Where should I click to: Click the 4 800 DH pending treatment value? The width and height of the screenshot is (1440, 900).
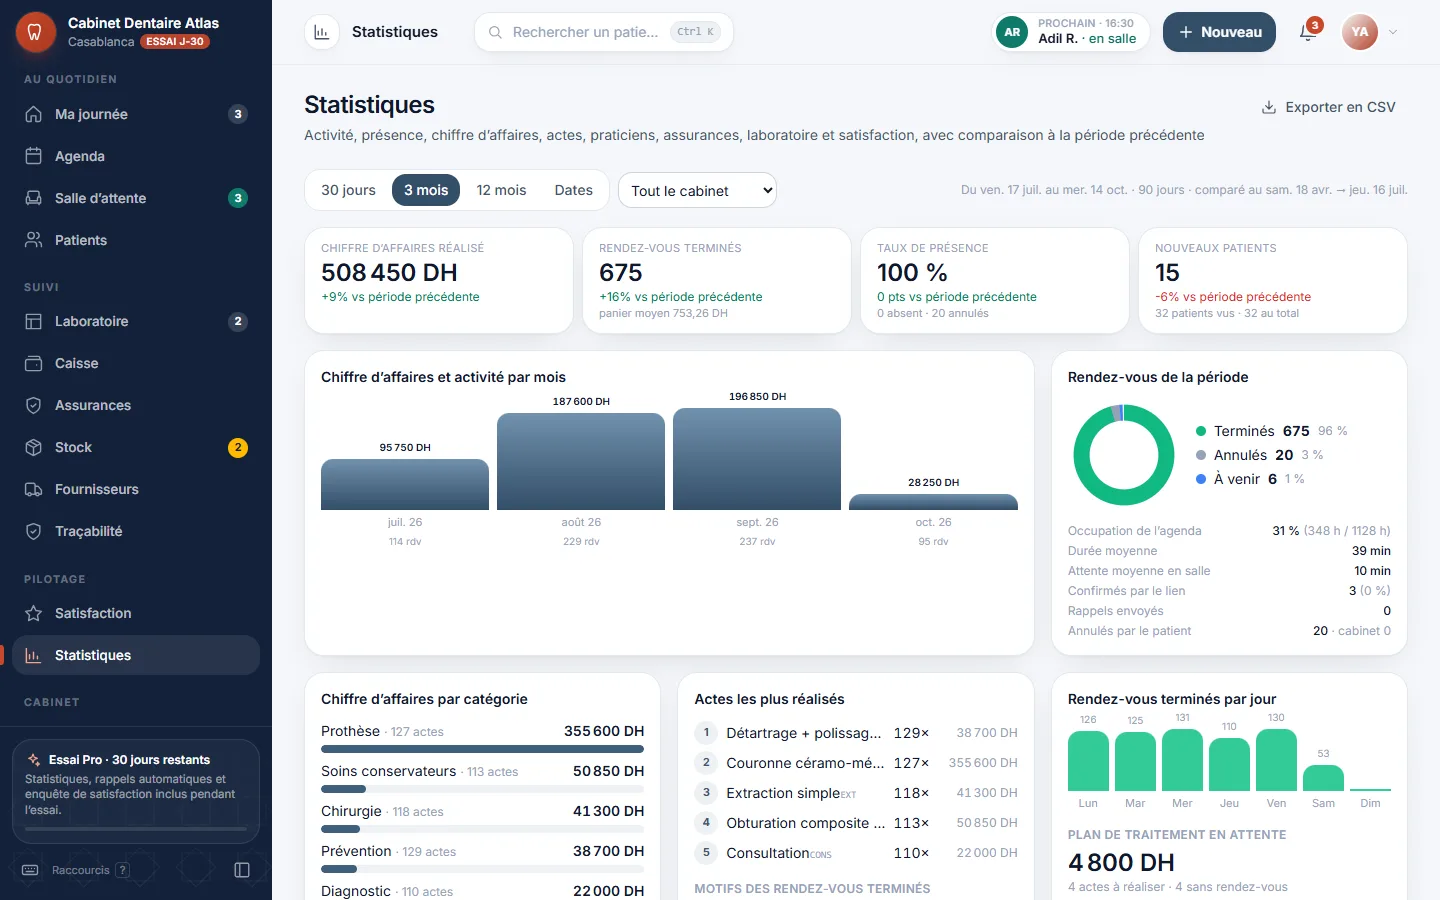(x=1121, y=862)
